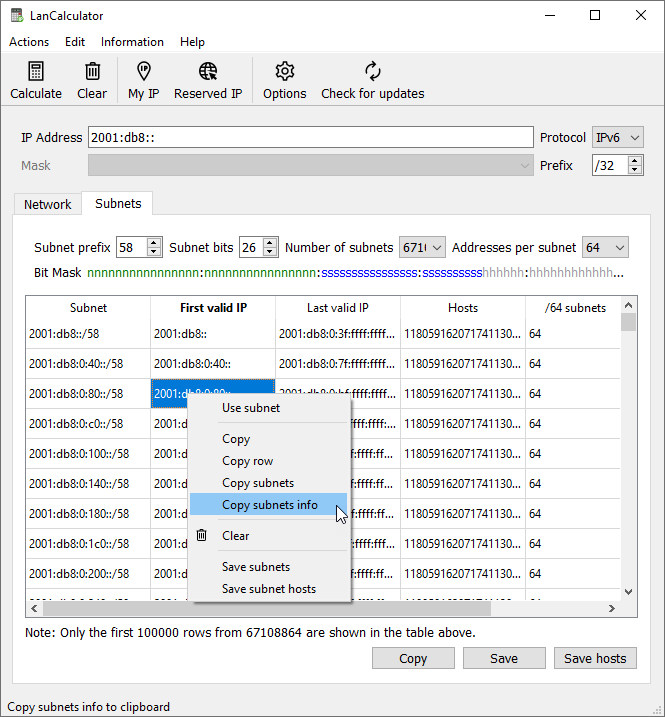Click the Last valid IP column header
Screen dimensions: 665x717
(338, 308)
